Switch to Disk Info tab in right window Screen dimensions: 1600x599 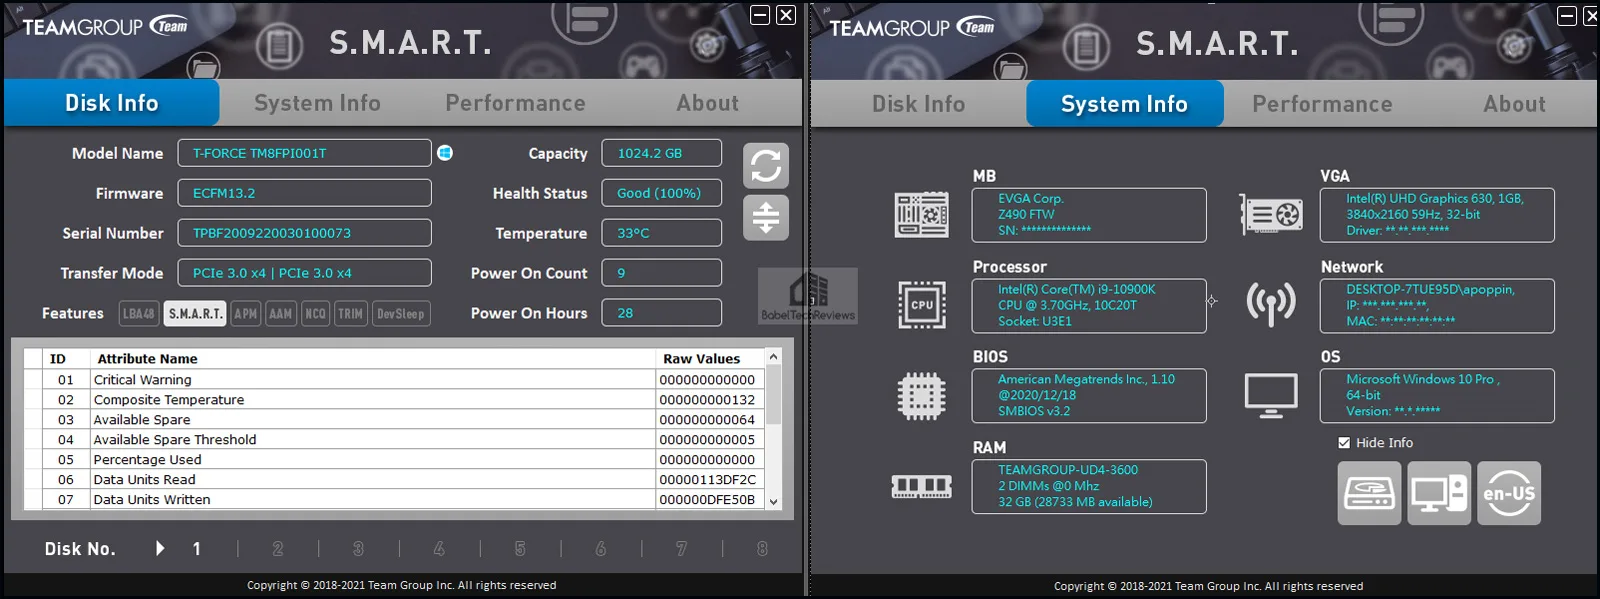click(918, 104)
